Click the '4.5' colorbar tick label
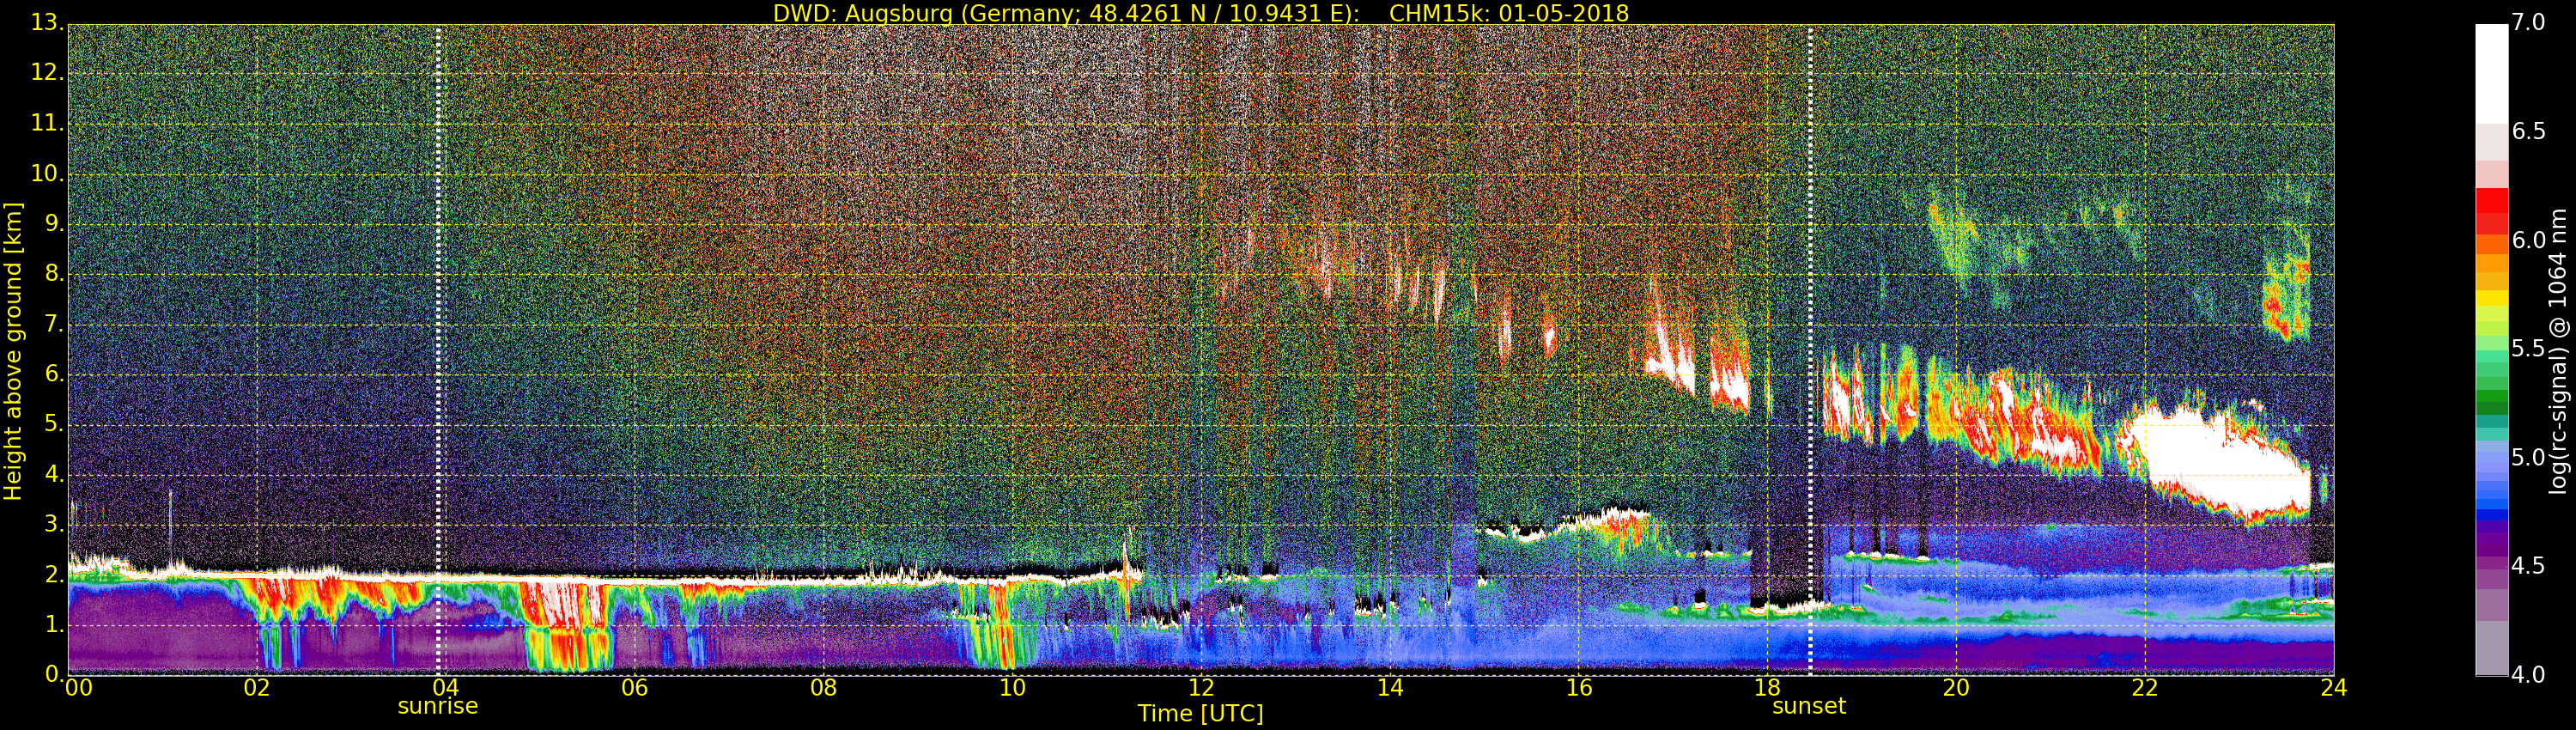 [x=2529, y=566]
